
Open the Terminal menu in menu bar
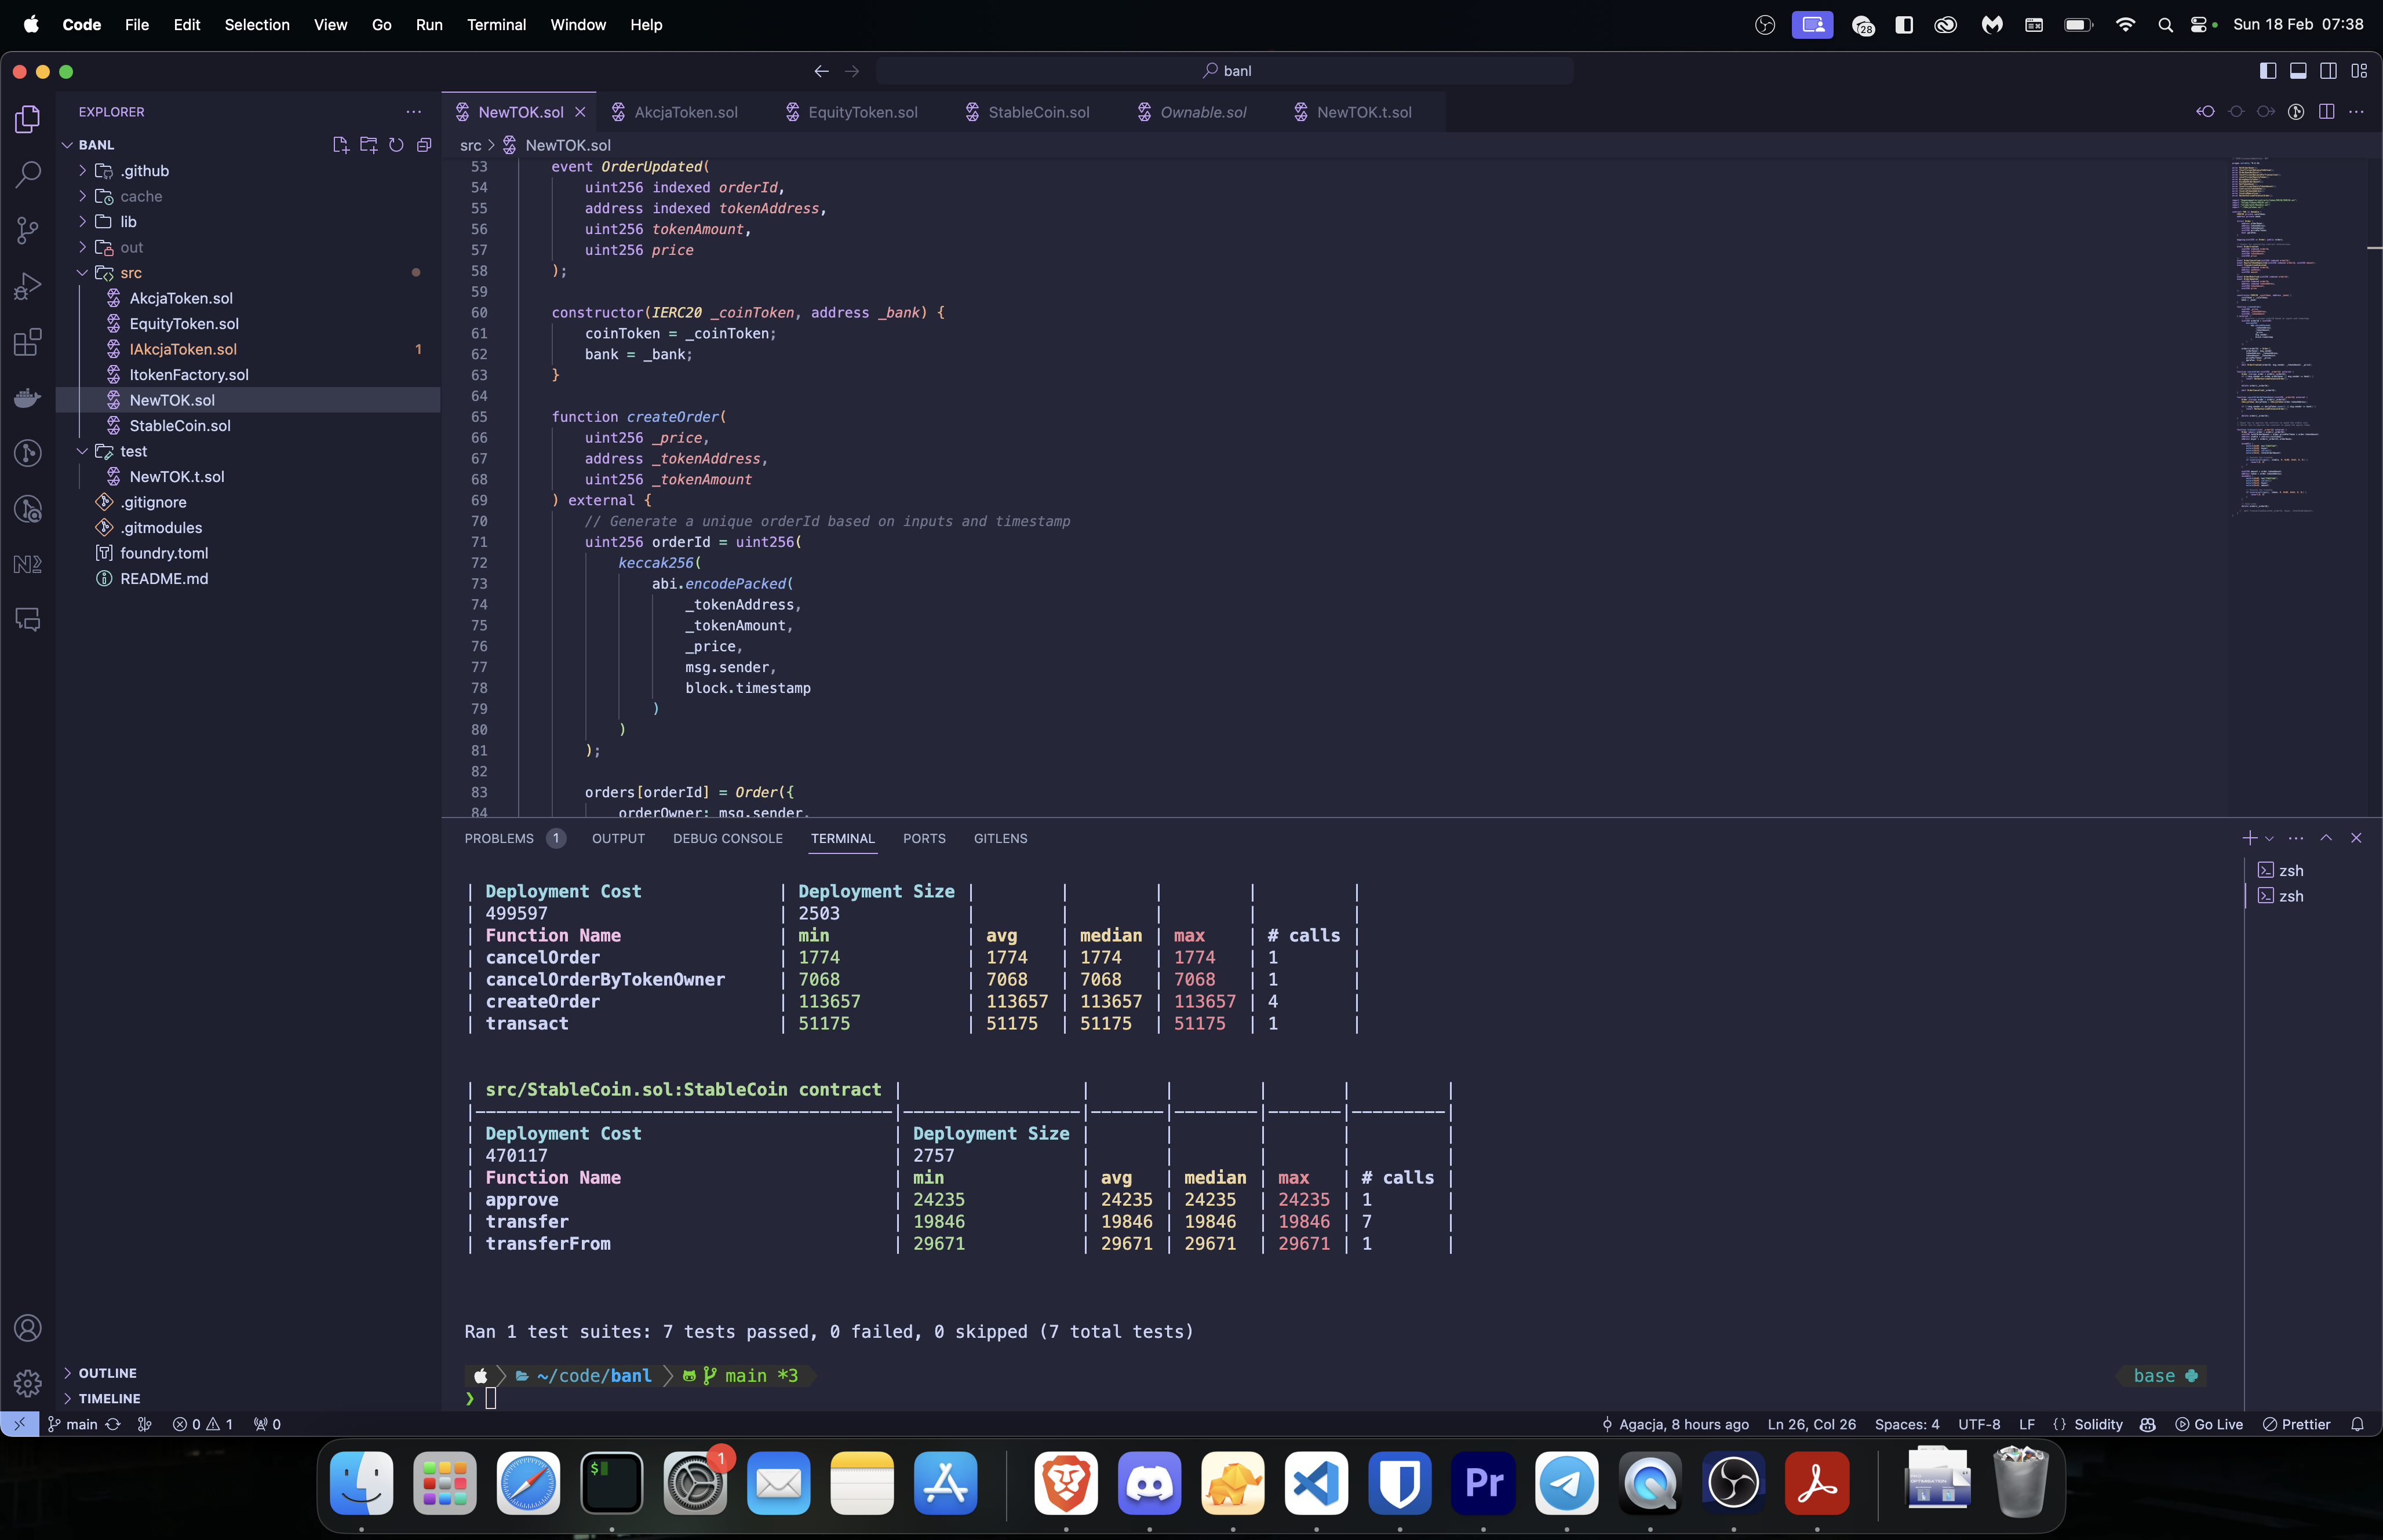[496, 25]
